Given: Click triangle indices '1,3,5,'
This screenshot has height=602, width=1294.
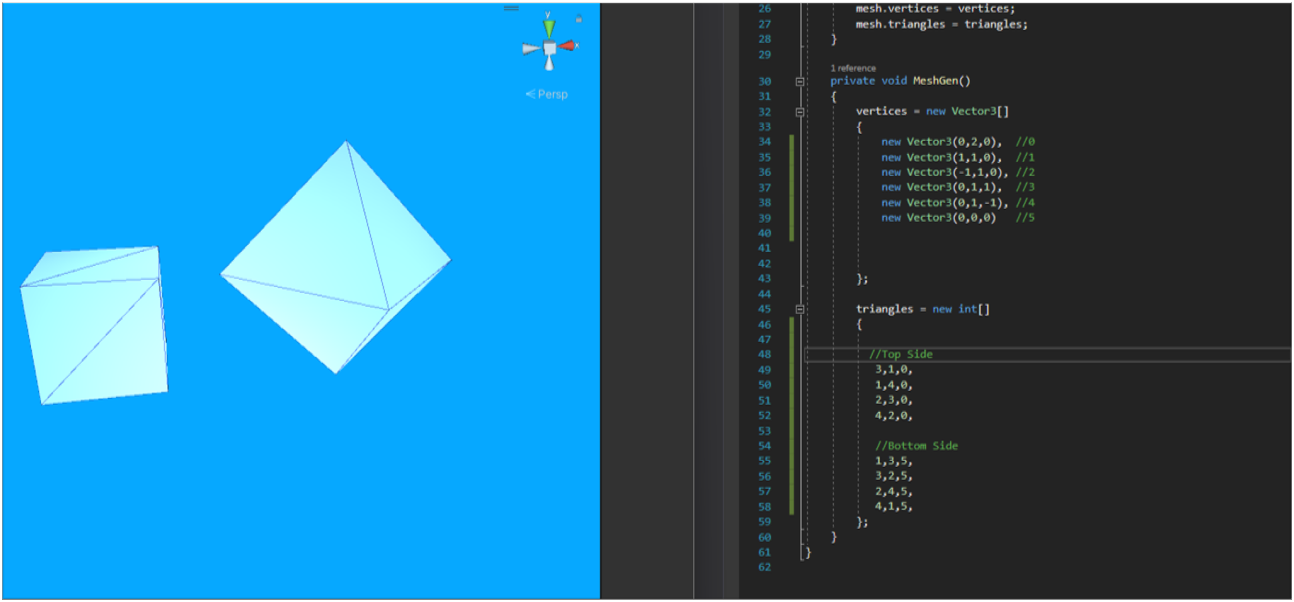Looking at the screenshot, I should tap(894, 461).
